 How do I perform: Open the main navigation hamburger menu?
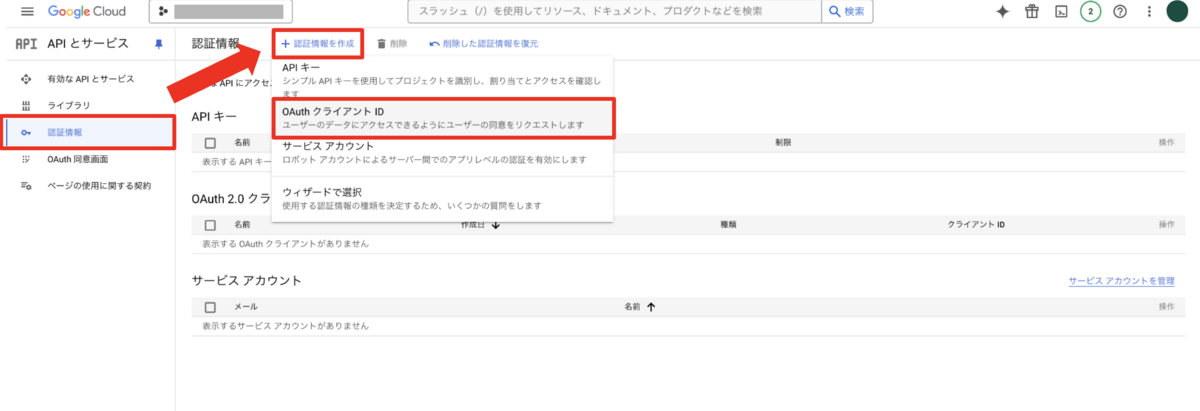tap(26, 11)
